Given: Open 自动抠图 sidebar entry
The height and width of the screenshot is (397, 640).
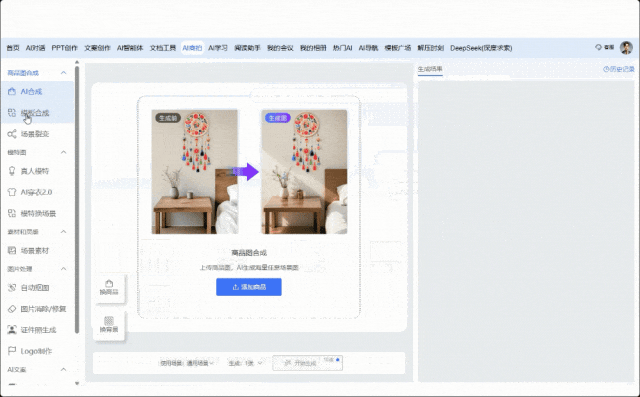Looking at the screenshot, I should [37, 288].
